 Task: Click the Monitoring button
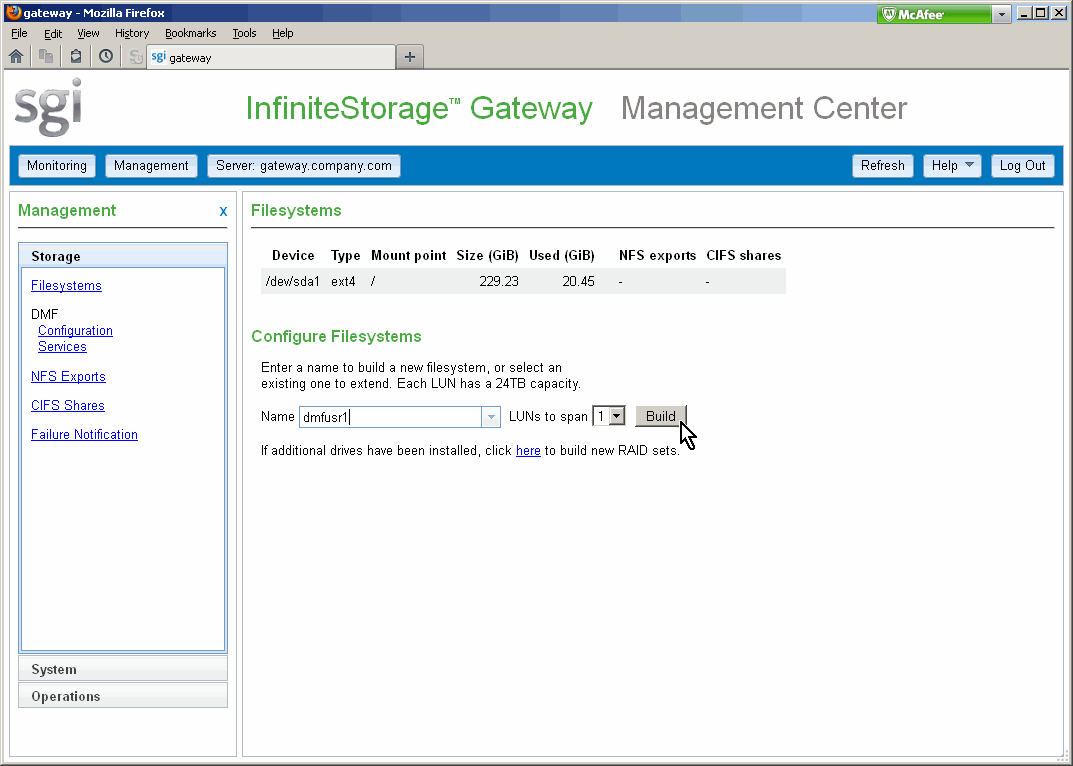tap(57, 166)
